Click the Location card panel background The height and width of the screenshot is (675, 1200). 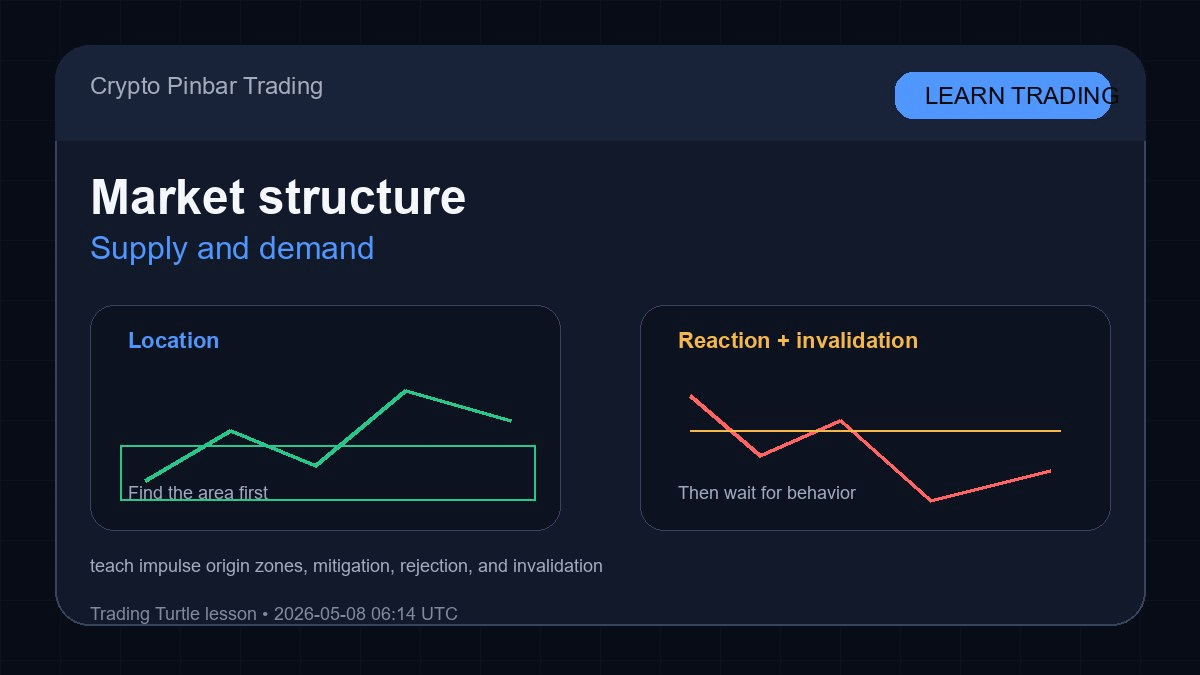[x=325, y=418]
